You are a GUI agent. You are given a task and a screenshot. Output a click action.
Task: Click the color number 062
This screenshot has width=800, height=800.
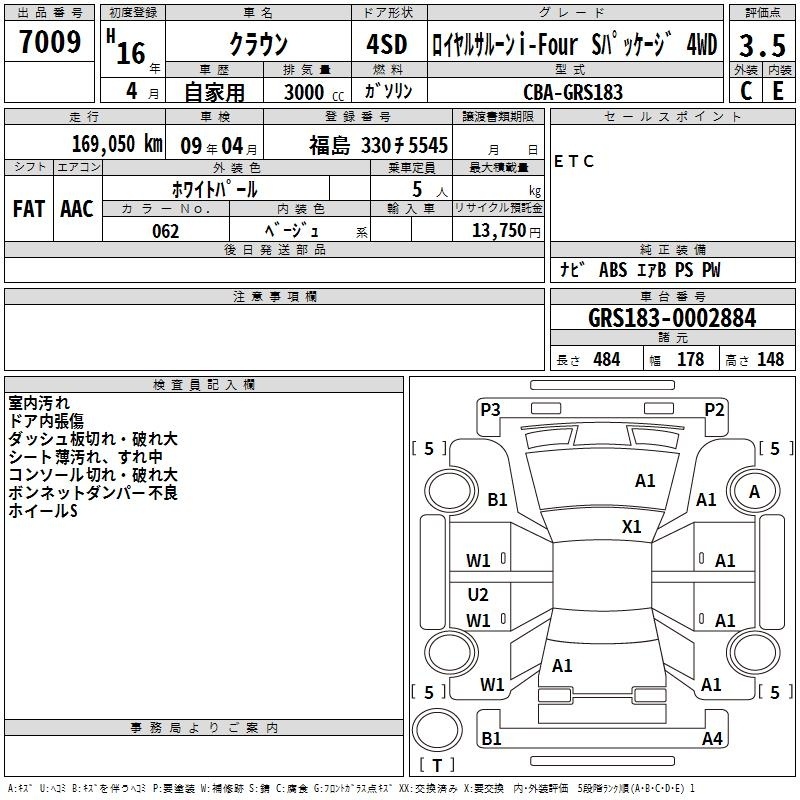(165, 231)
